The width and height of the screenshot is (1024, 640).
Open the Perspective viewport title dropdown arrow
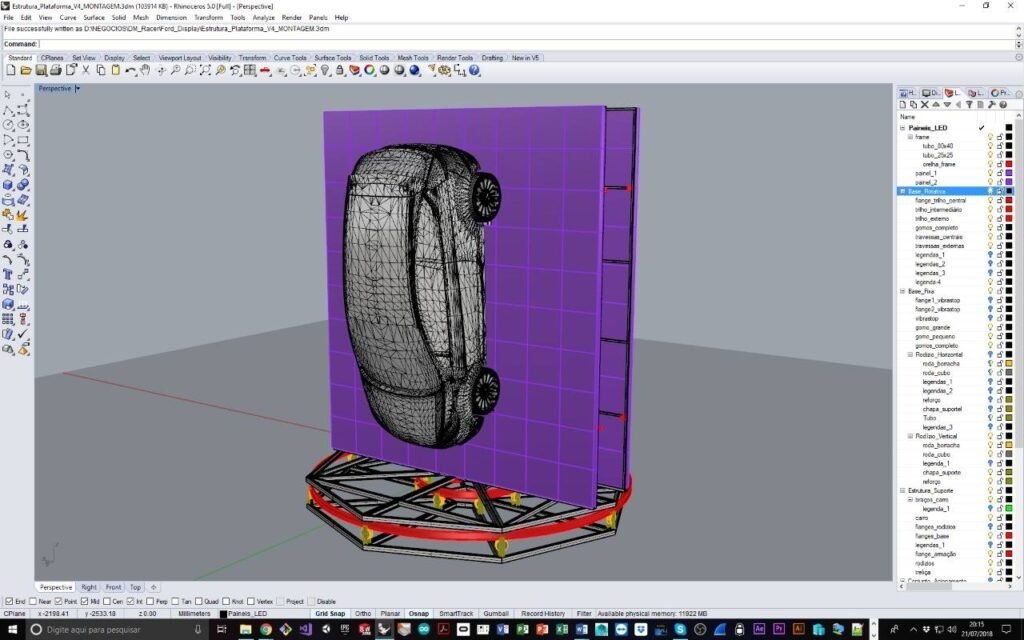pyautogui.click(x=77, y=88)
